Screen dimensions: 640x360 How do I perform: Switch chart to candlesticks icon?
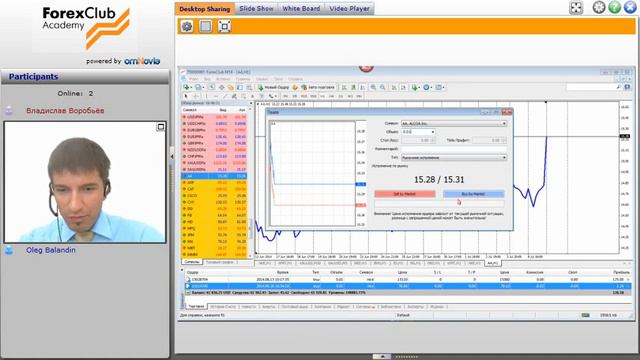click(x=354, y=87)
